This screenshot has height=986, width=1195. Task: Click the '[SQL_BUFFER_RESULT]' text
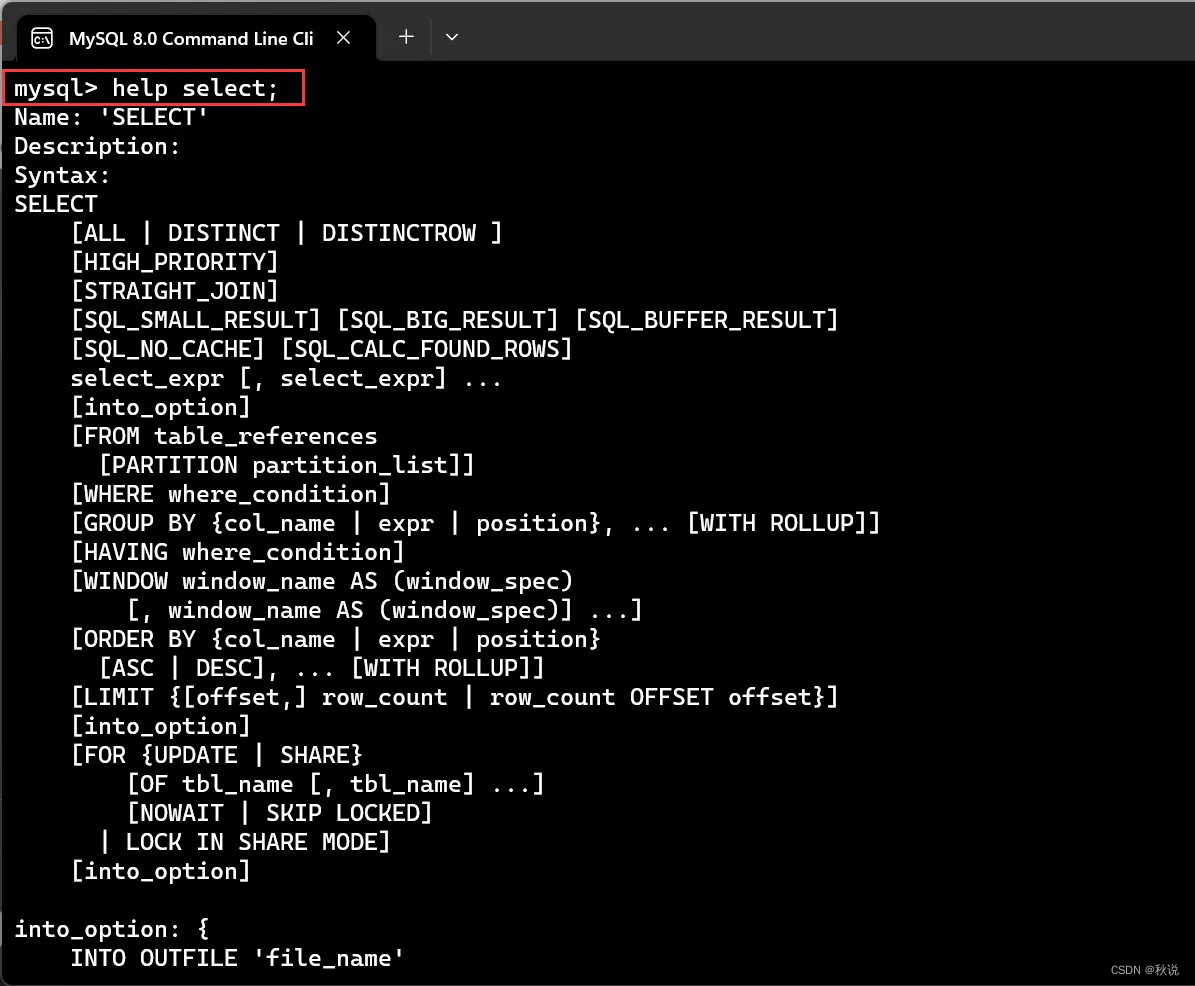pos(706,320)
